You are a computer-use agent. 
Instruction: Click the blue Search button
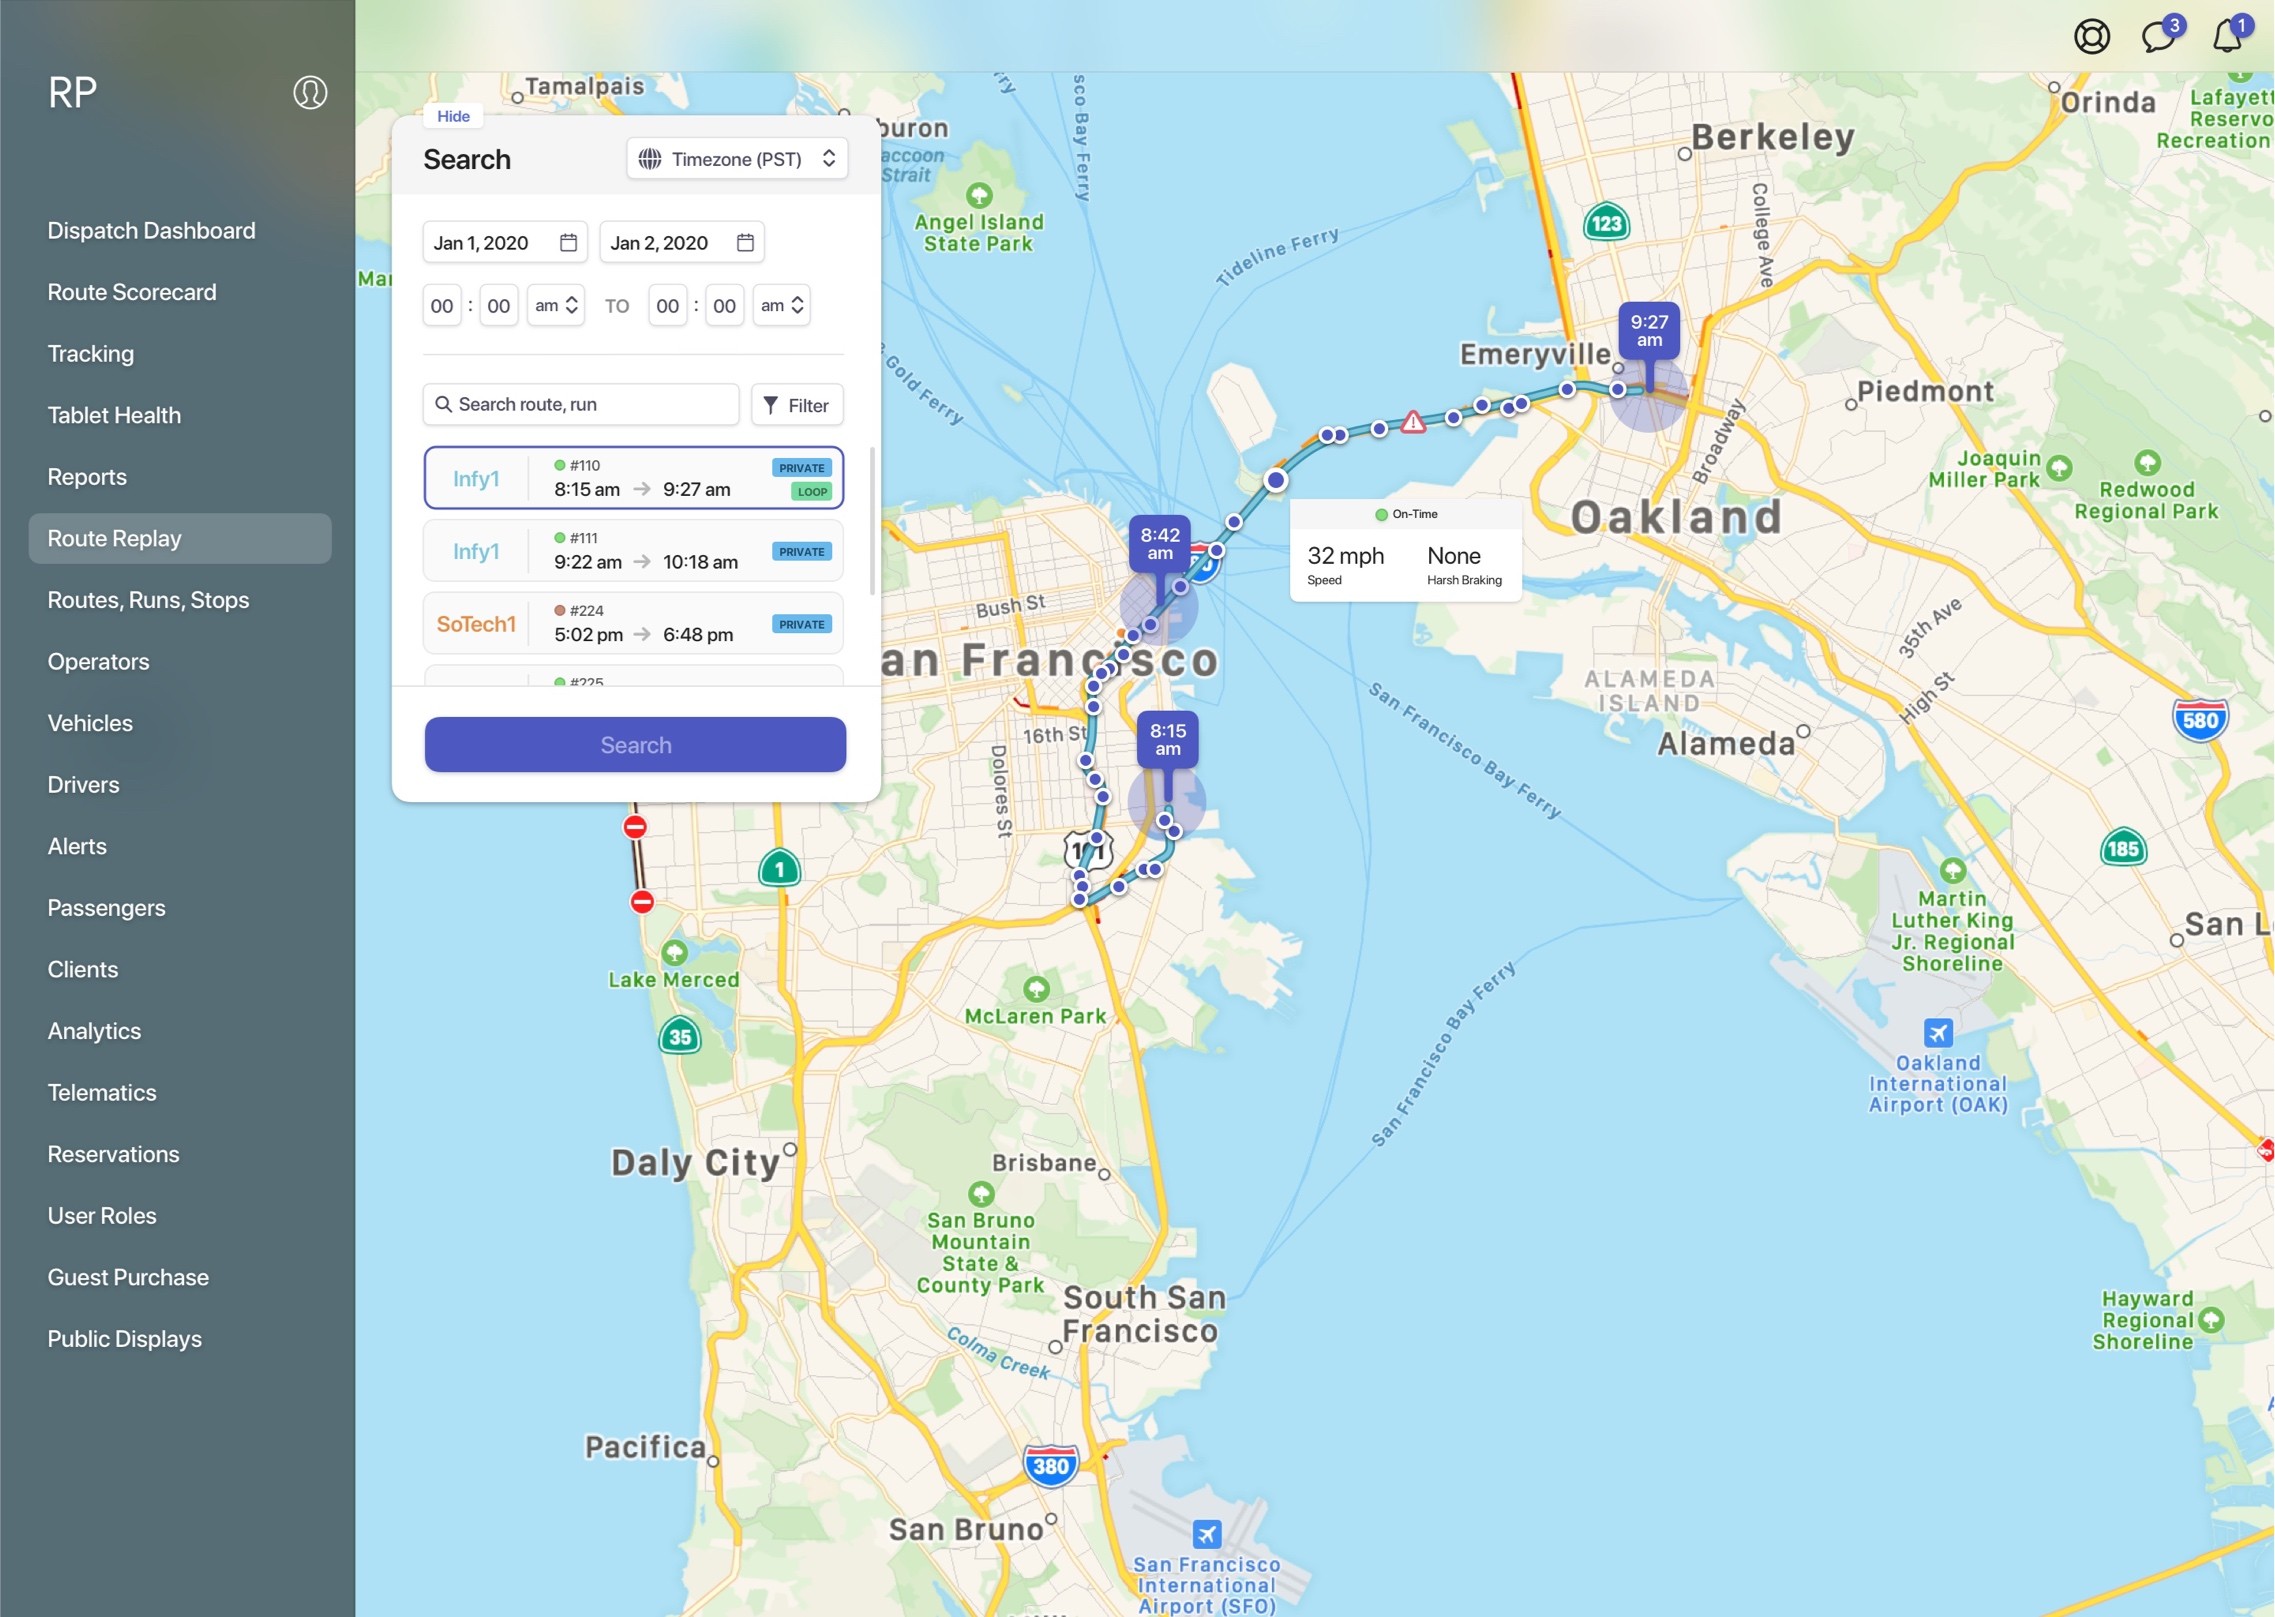tap(635, 745)
